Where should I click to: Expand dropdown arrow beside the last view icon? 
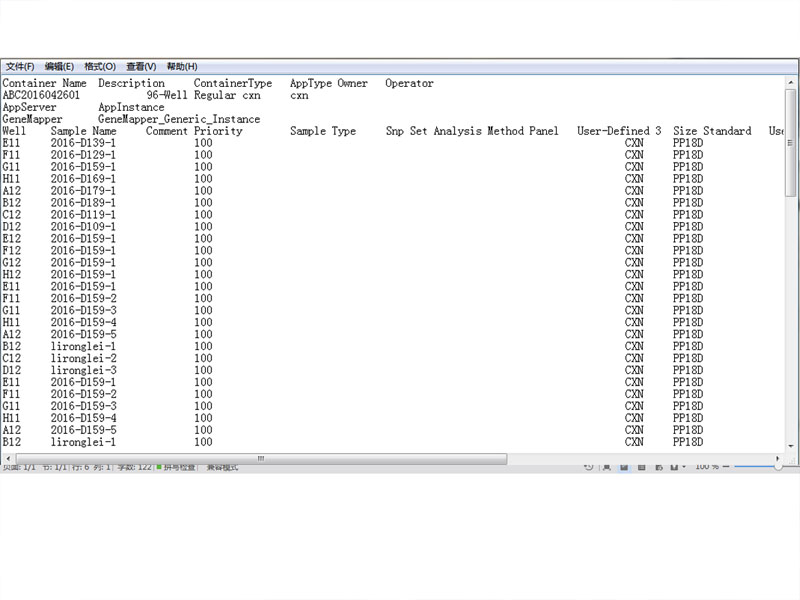pos(684,467)
